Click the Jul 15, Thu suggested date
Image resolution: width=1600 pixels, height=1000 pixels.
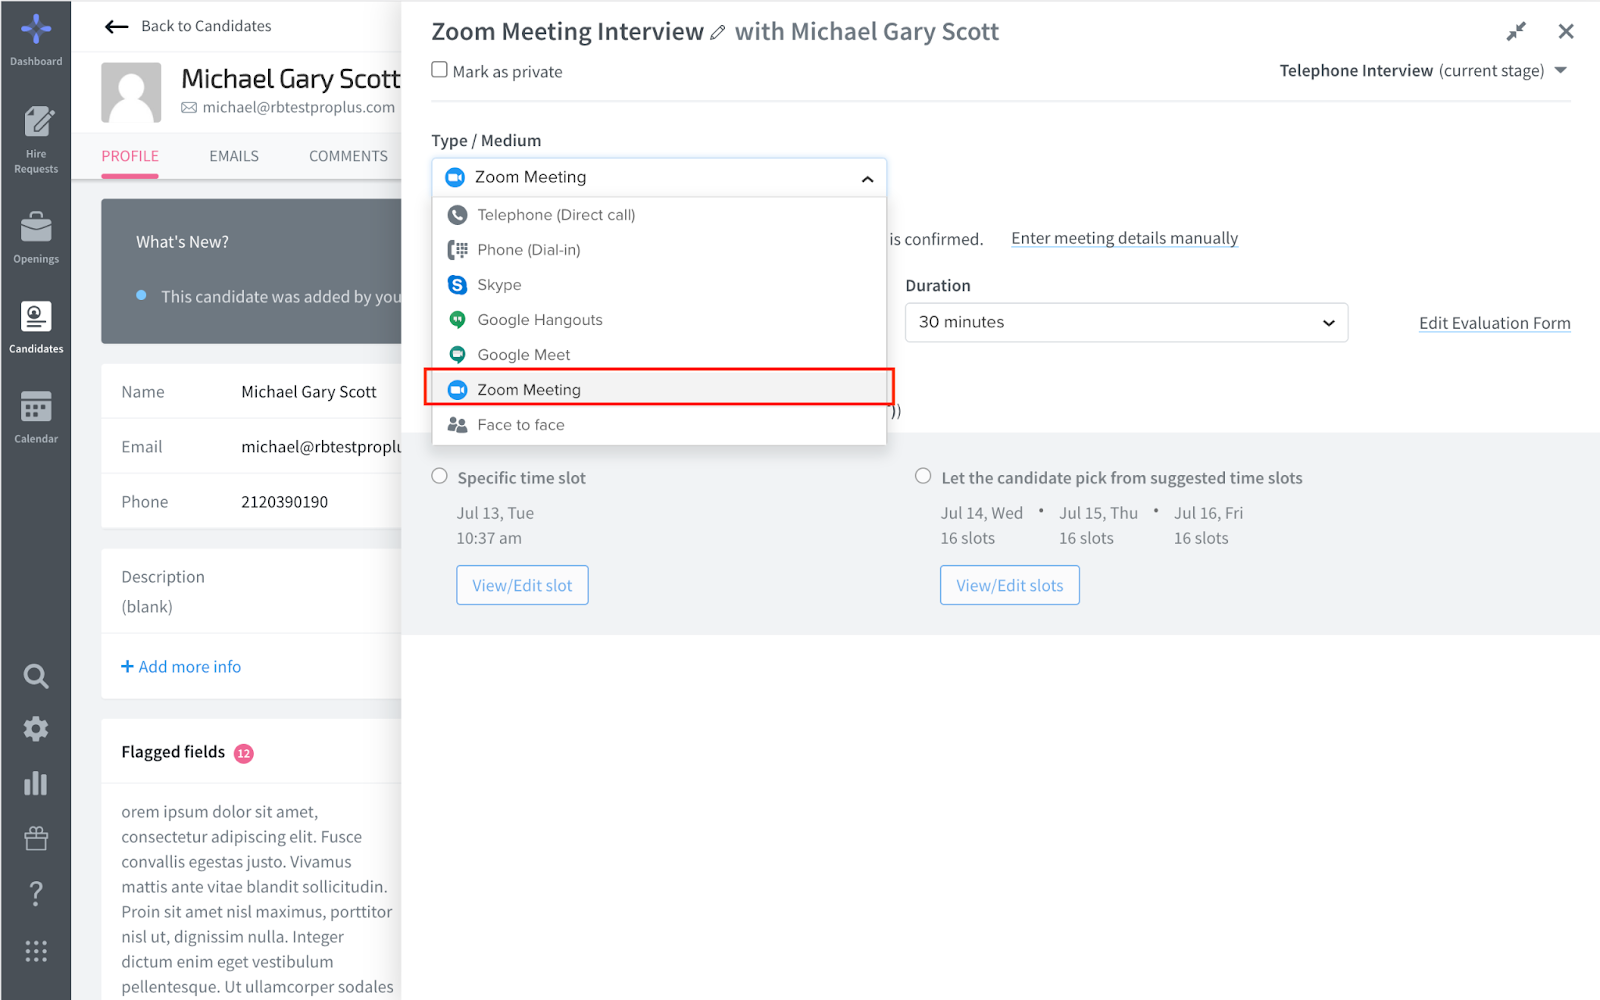1098,513
